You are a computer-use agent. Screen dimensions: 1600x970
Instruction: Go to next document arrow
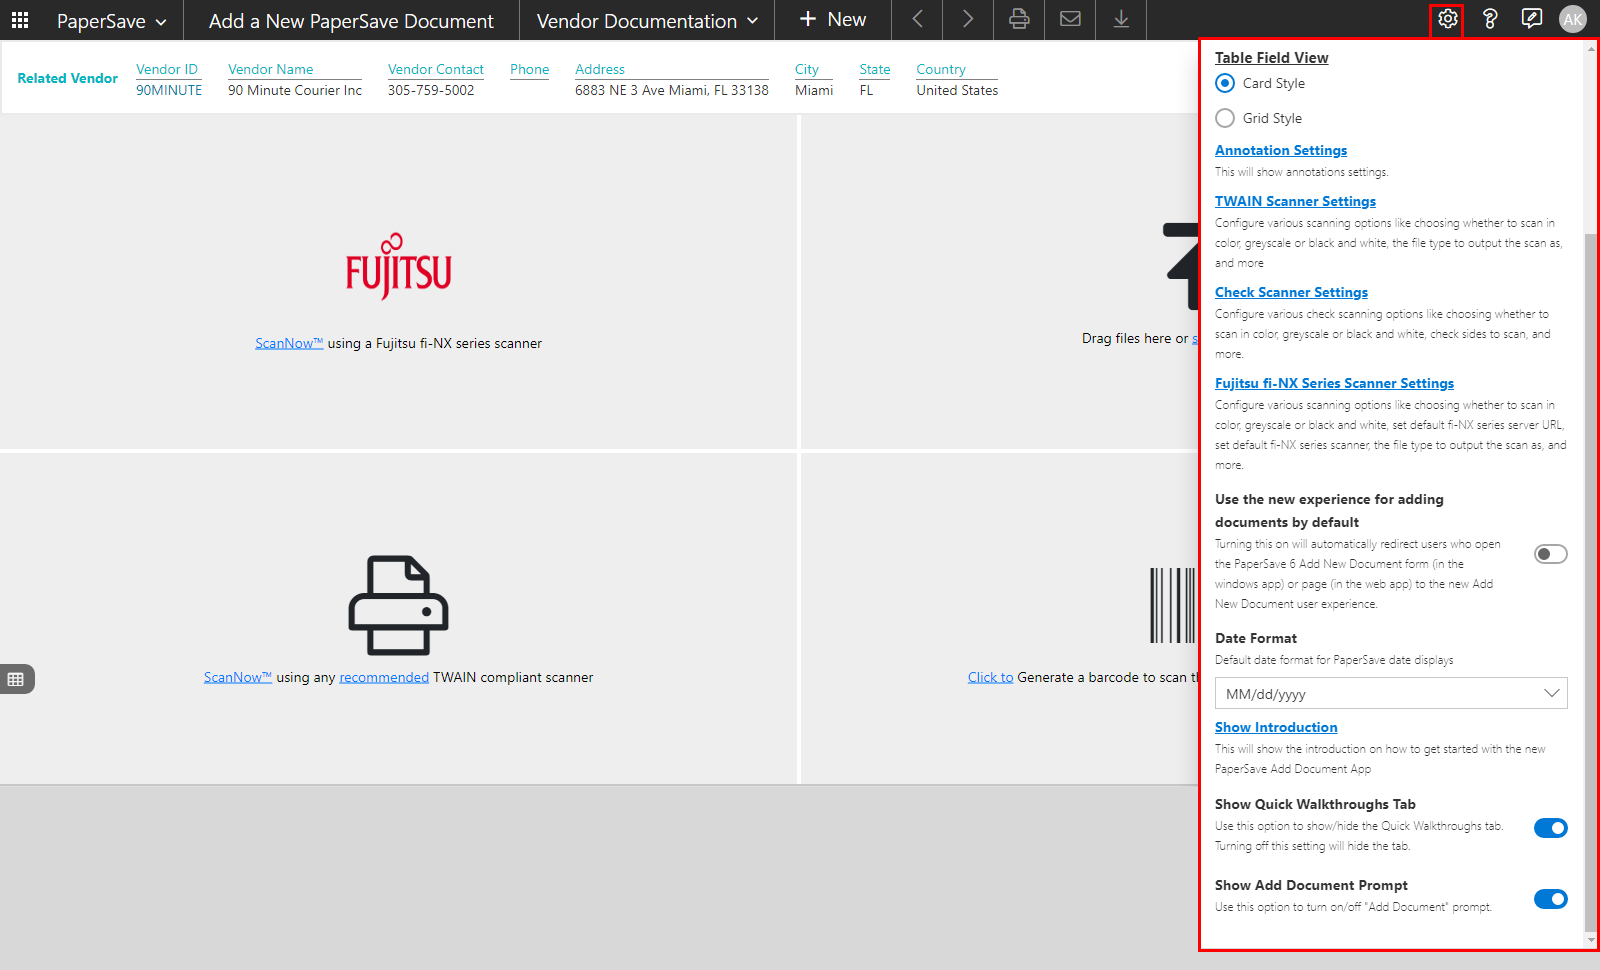[x=967, y=19]
